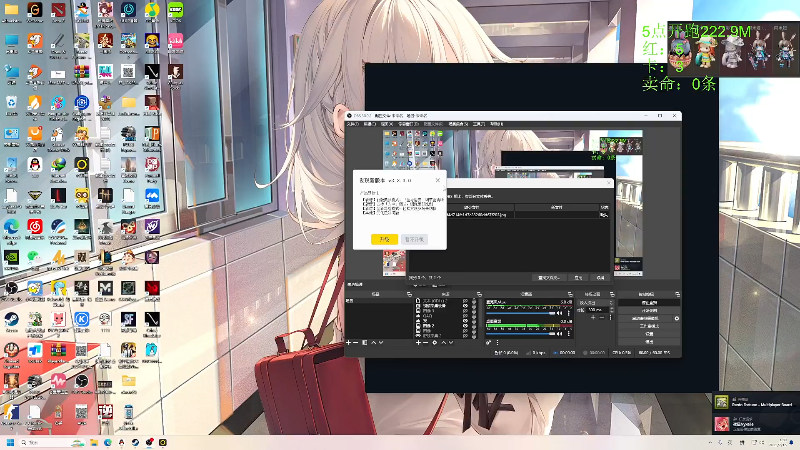
Task: Open the 工具 (Tools) menu in OBS
Action: coord(478,124)
